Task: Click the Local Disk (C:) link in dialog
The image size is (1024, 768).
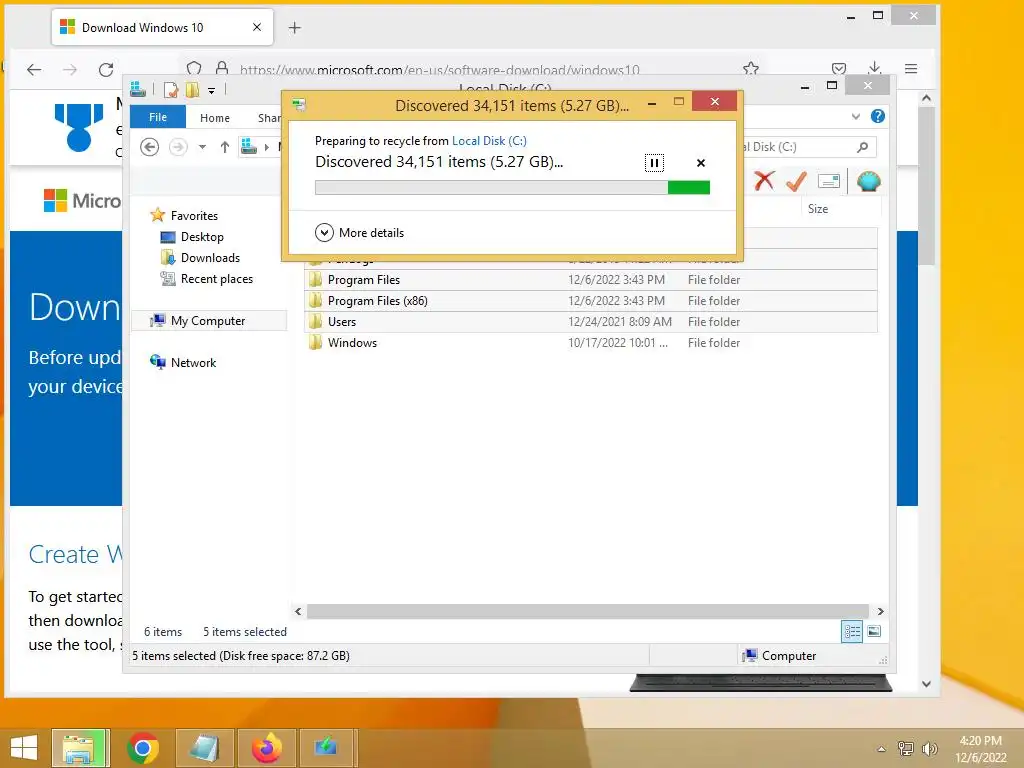Action: (489, 140)
